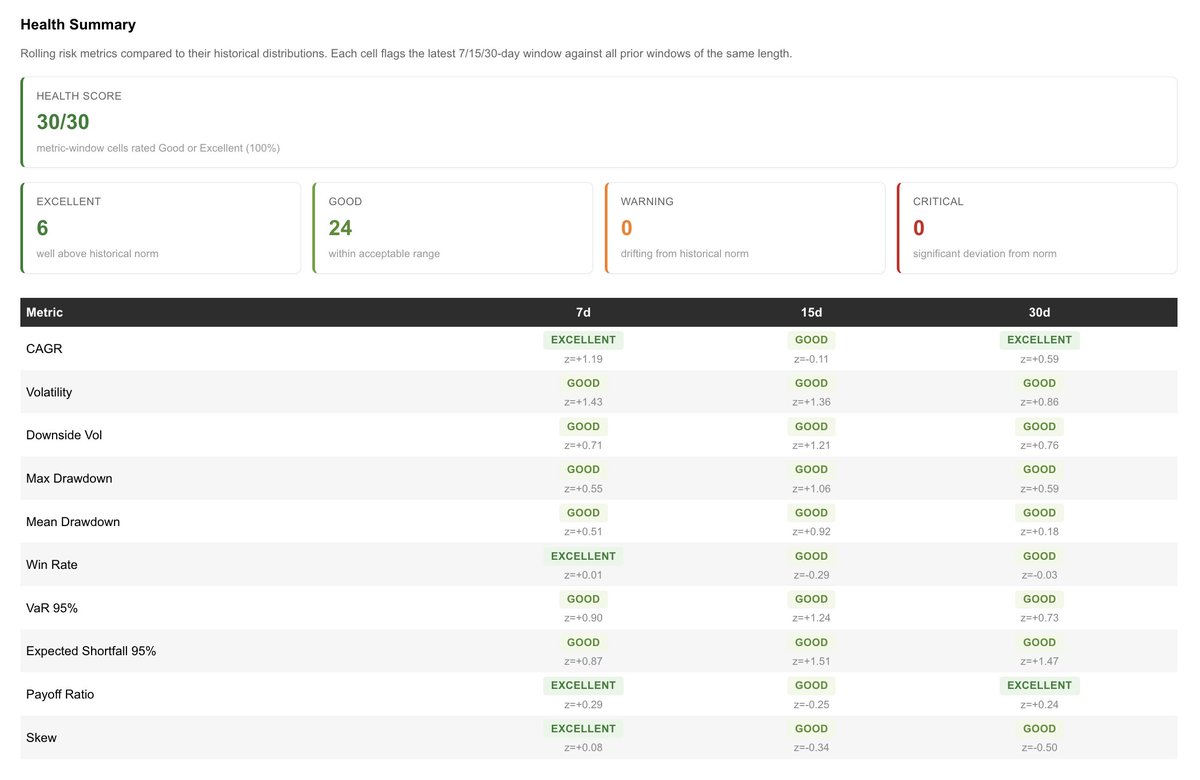
Task: Click the z=+1.24 VaR 95% value
Action: (811, 618)
